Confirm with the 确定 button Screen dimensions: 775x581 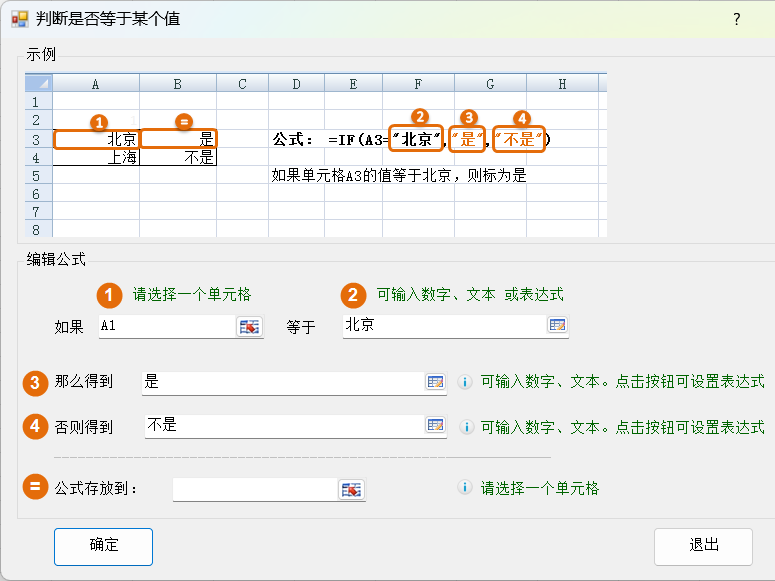tap(103, 546)
